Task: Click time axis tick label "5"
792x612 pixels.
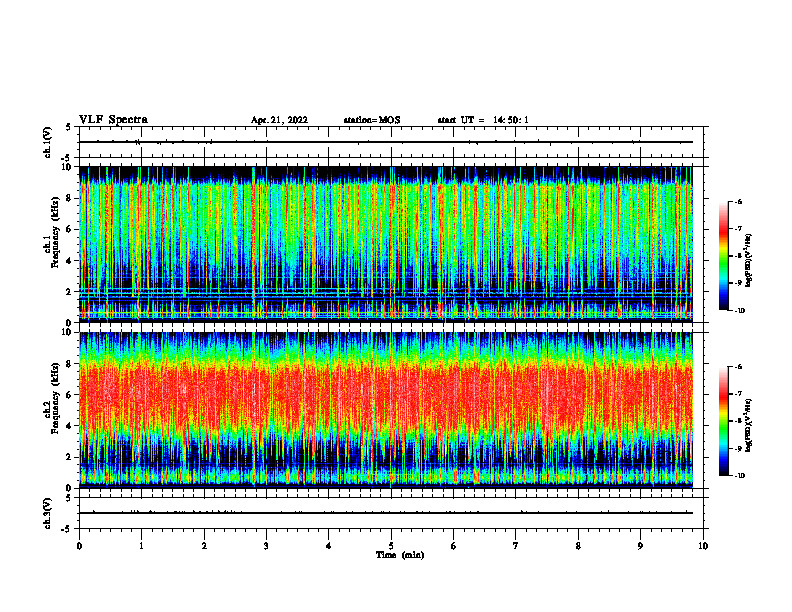Action: [x=391, y=546]
